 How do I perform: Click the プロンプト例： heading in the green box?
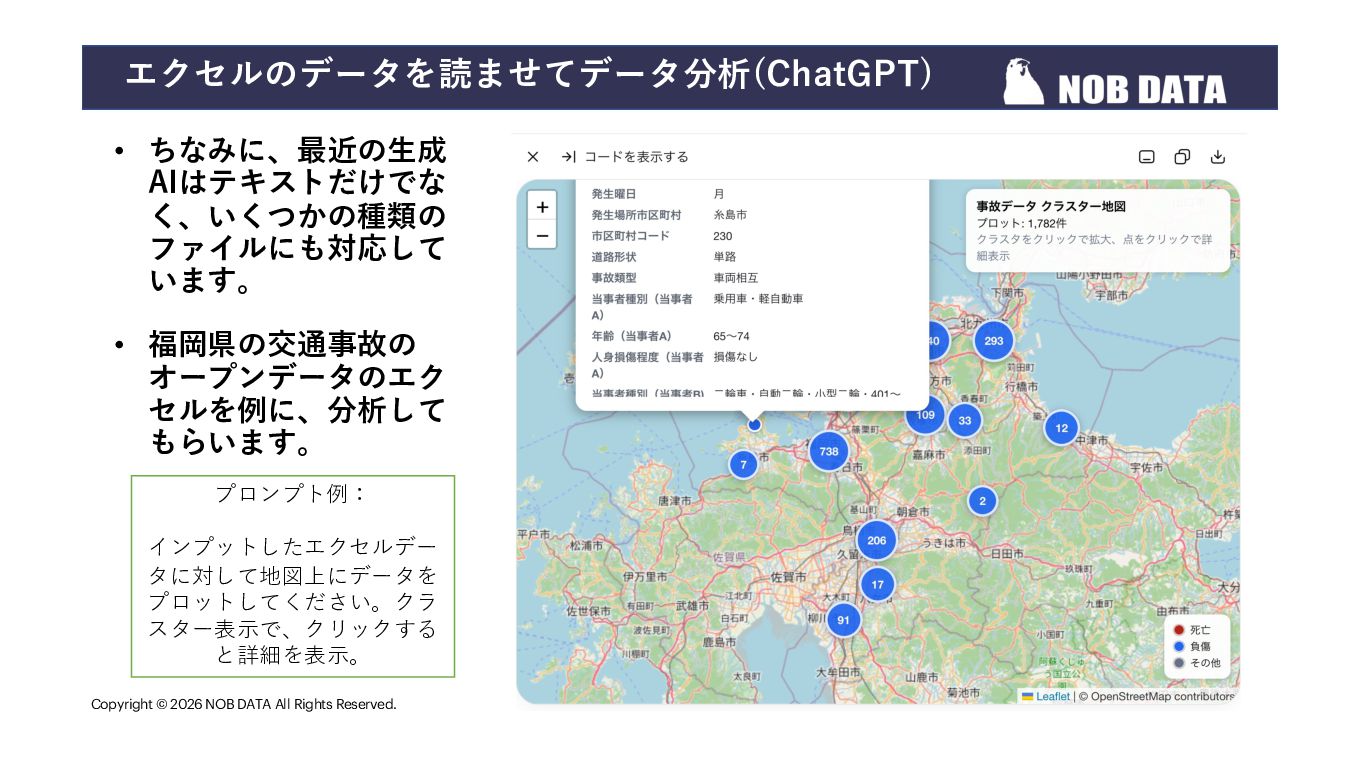(x=292, y=494)
